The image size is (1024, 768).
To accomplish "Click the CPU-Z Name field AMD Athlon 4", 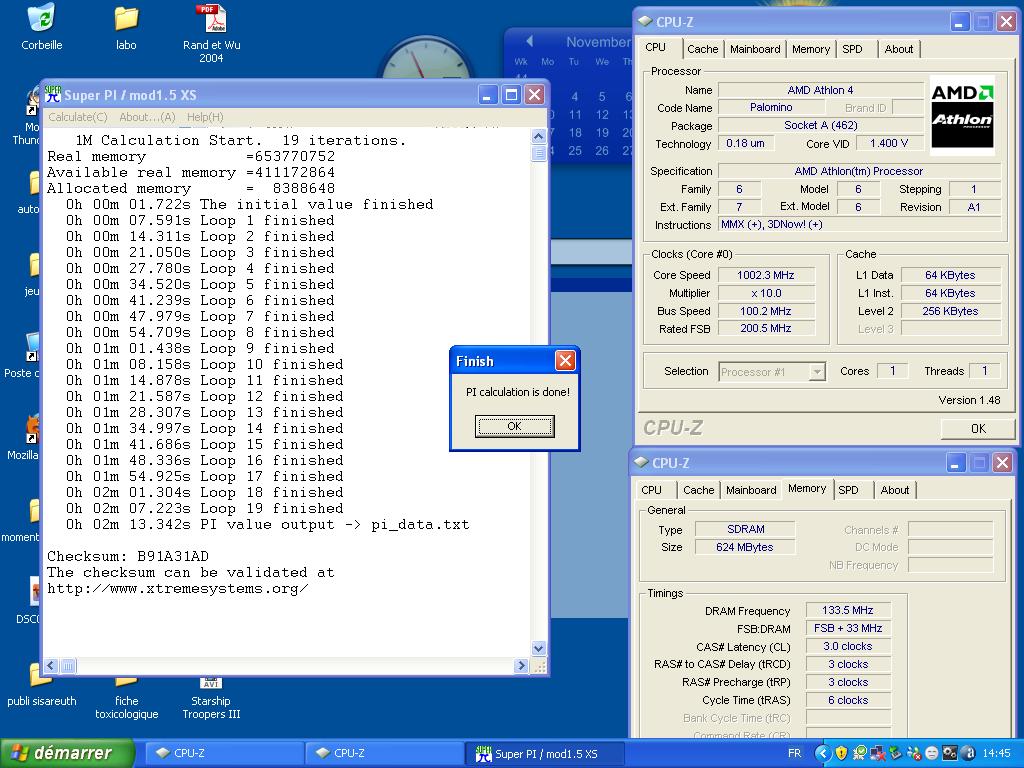I will coord(820,90).
